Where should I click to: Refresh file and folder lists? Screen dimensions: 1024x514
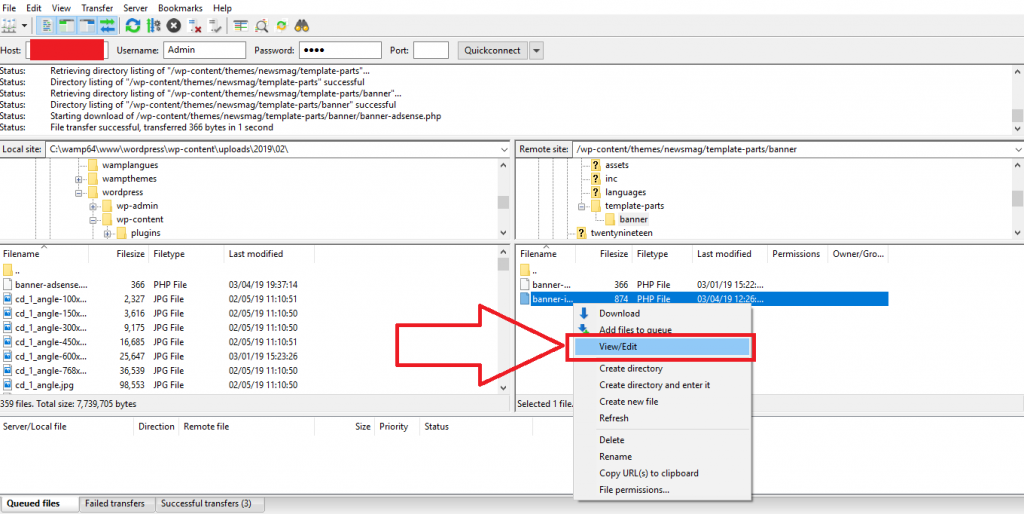click(x=133, y=25)
